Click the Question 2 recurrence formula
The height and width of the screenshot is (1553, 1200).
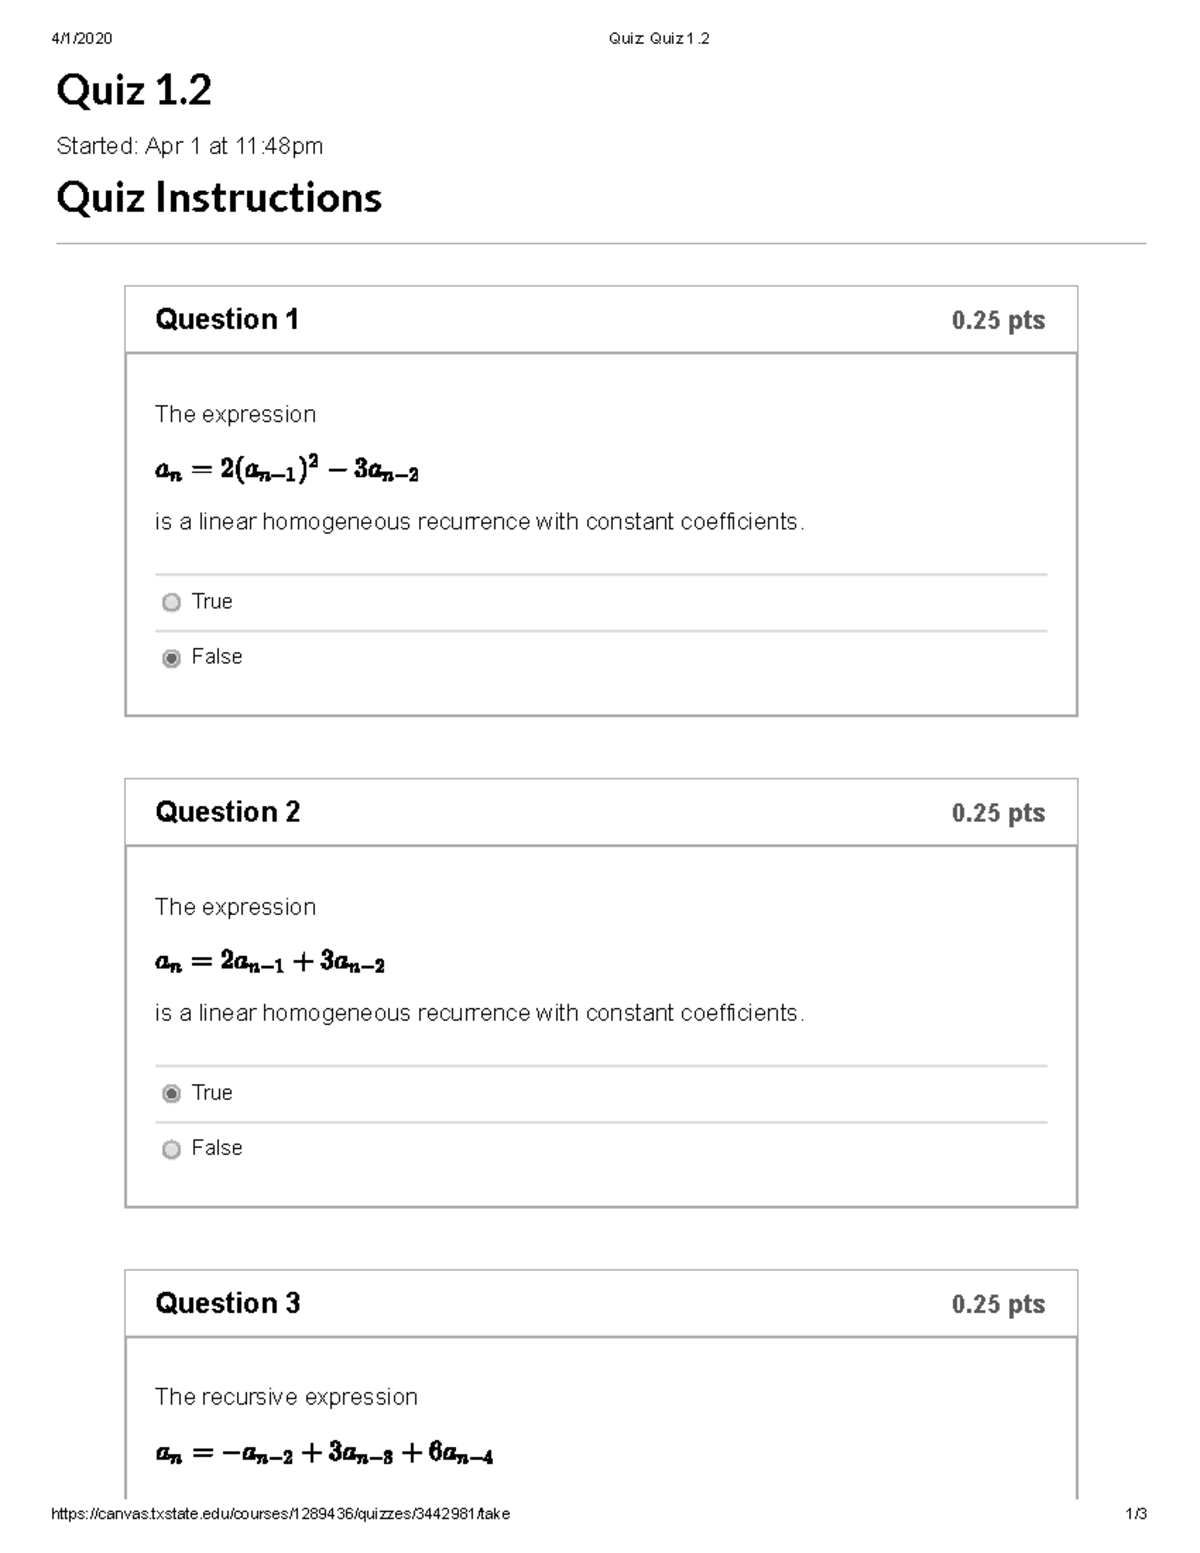270,962
